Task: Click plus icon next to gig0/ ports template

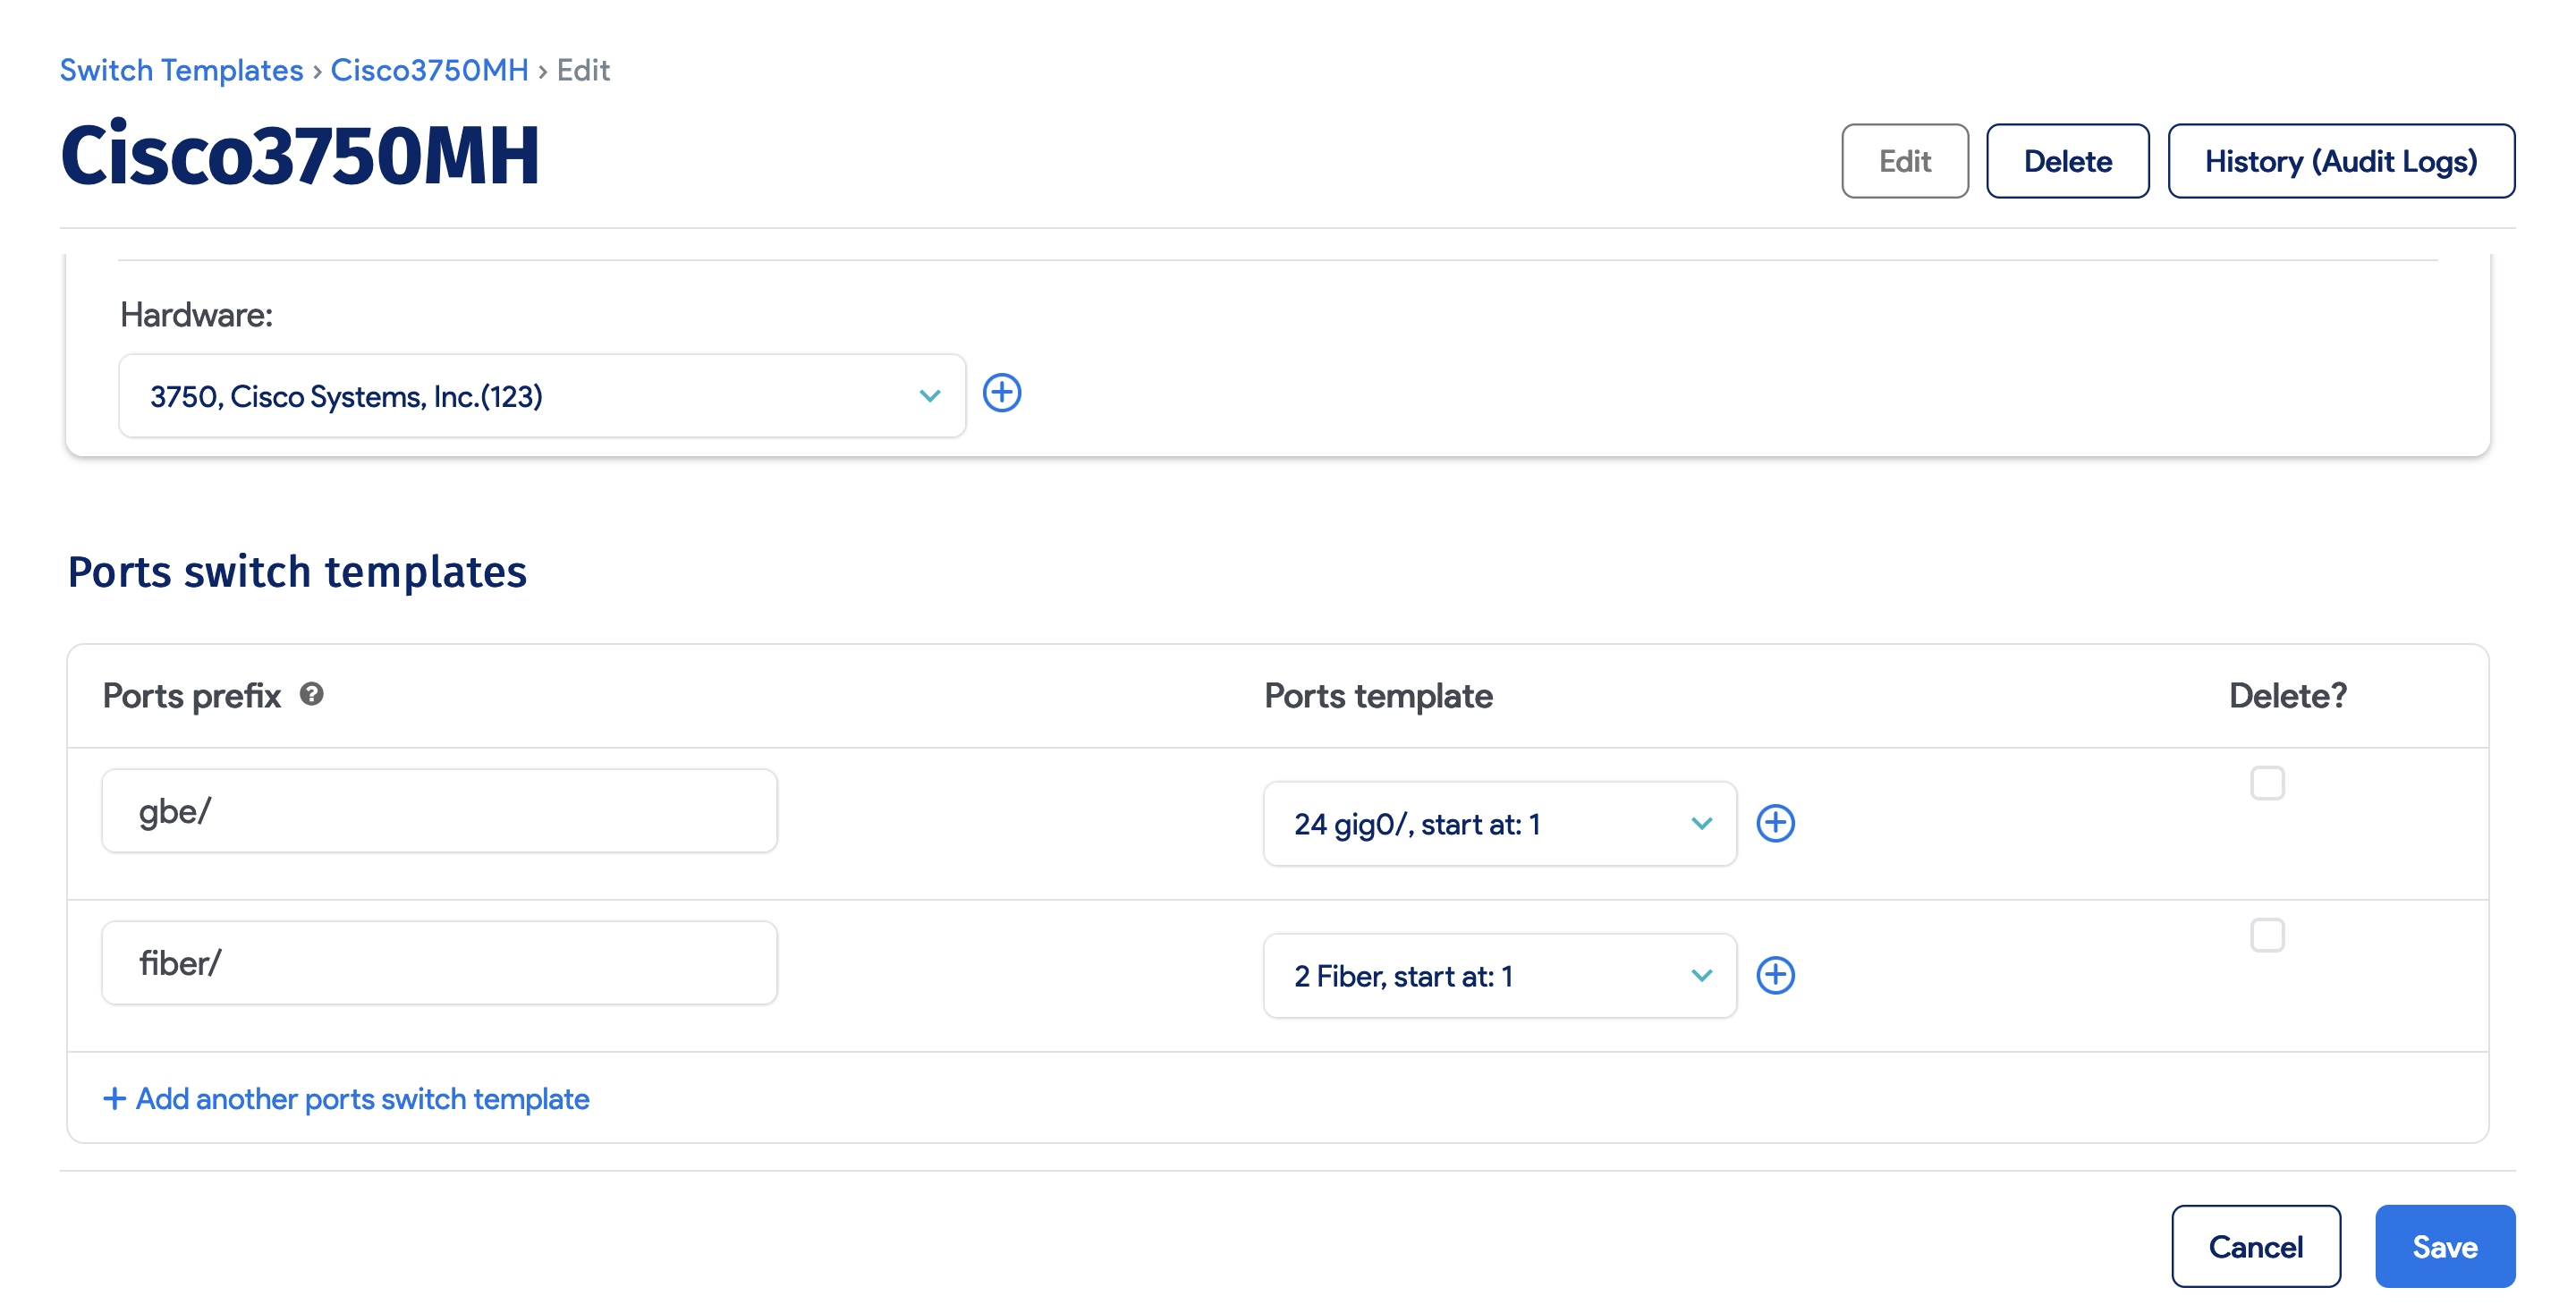Action: coord(1775,823)
